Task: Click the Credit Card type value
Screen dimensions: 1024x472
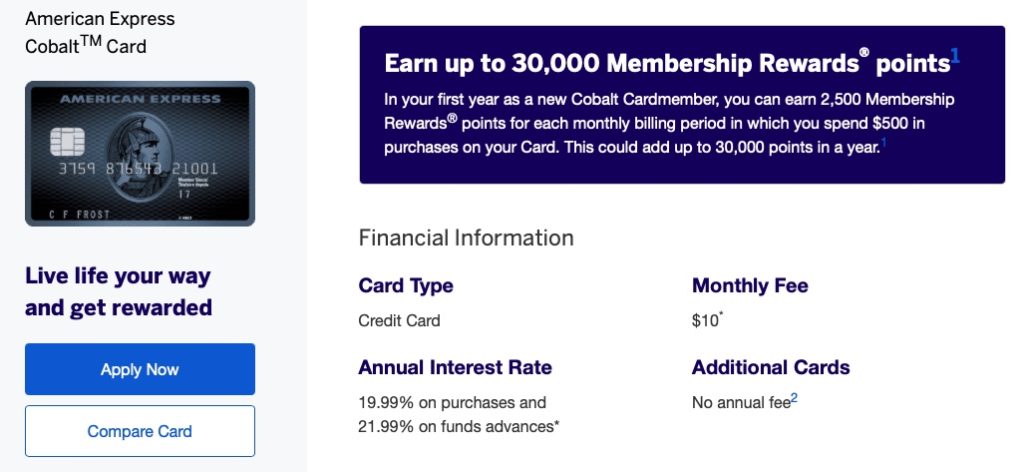Action: click(x=399, y=321)
